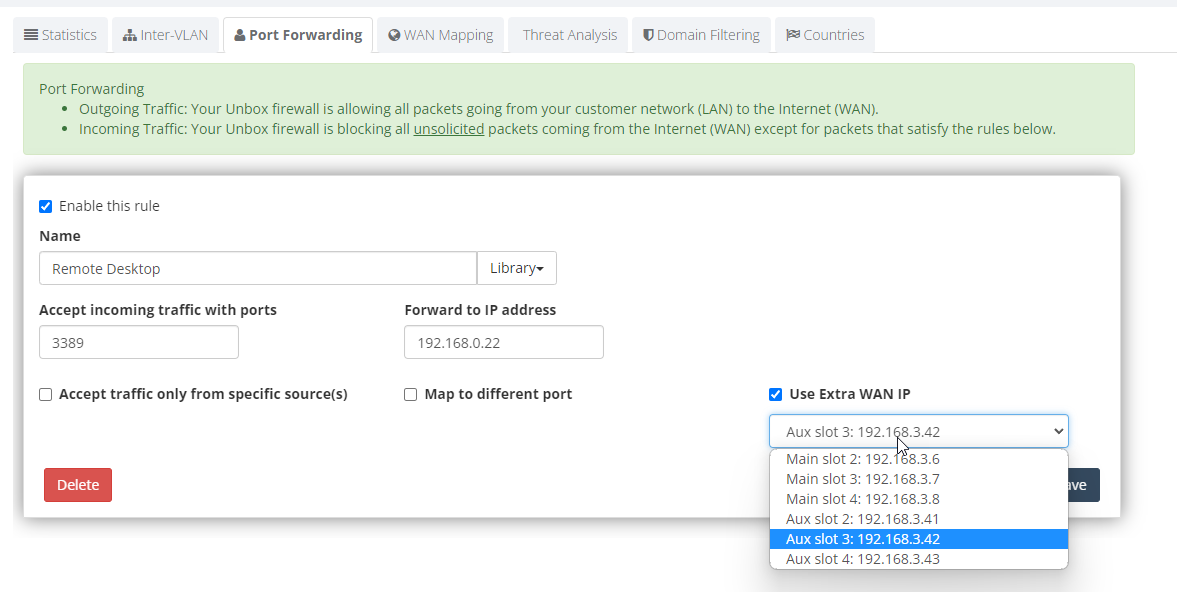Select Main slot 2: 192.168.3.6
Viewport: 1177px width, 592px height.
pos(918,459)
